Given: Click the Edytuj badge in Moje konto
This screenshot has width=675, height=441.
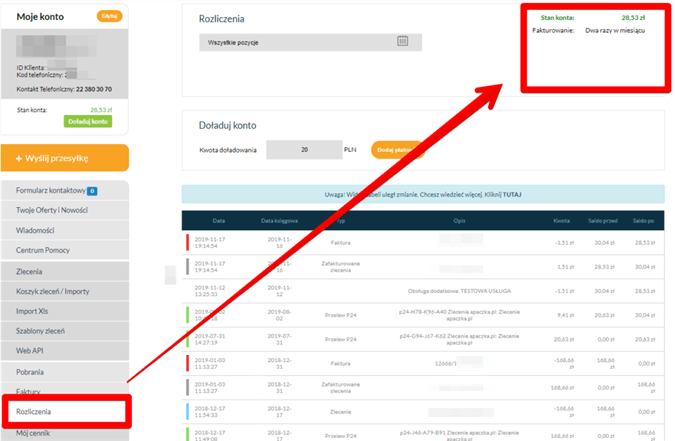Looking at the screenshot, I should click(109, 17).
